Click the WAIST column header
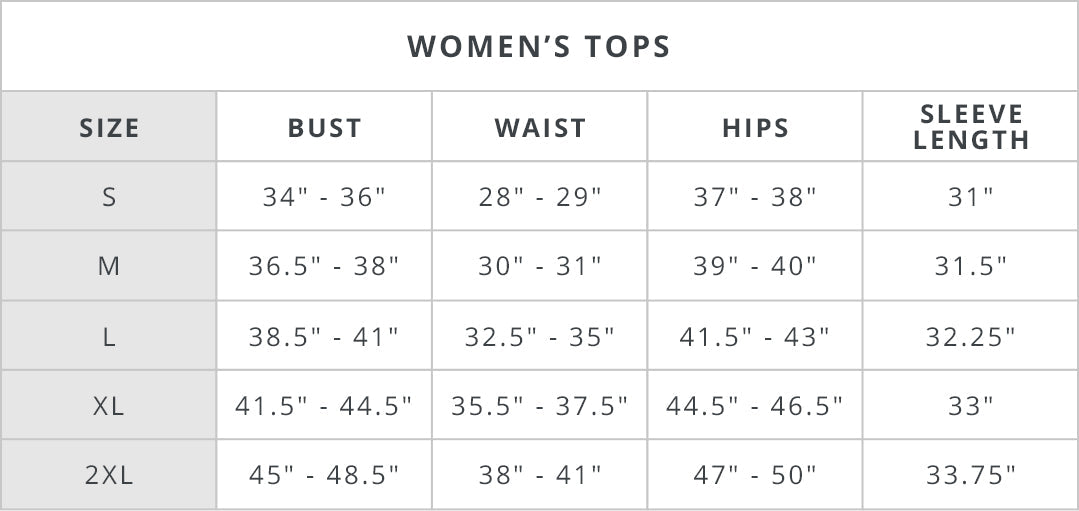 coord(540,128)
